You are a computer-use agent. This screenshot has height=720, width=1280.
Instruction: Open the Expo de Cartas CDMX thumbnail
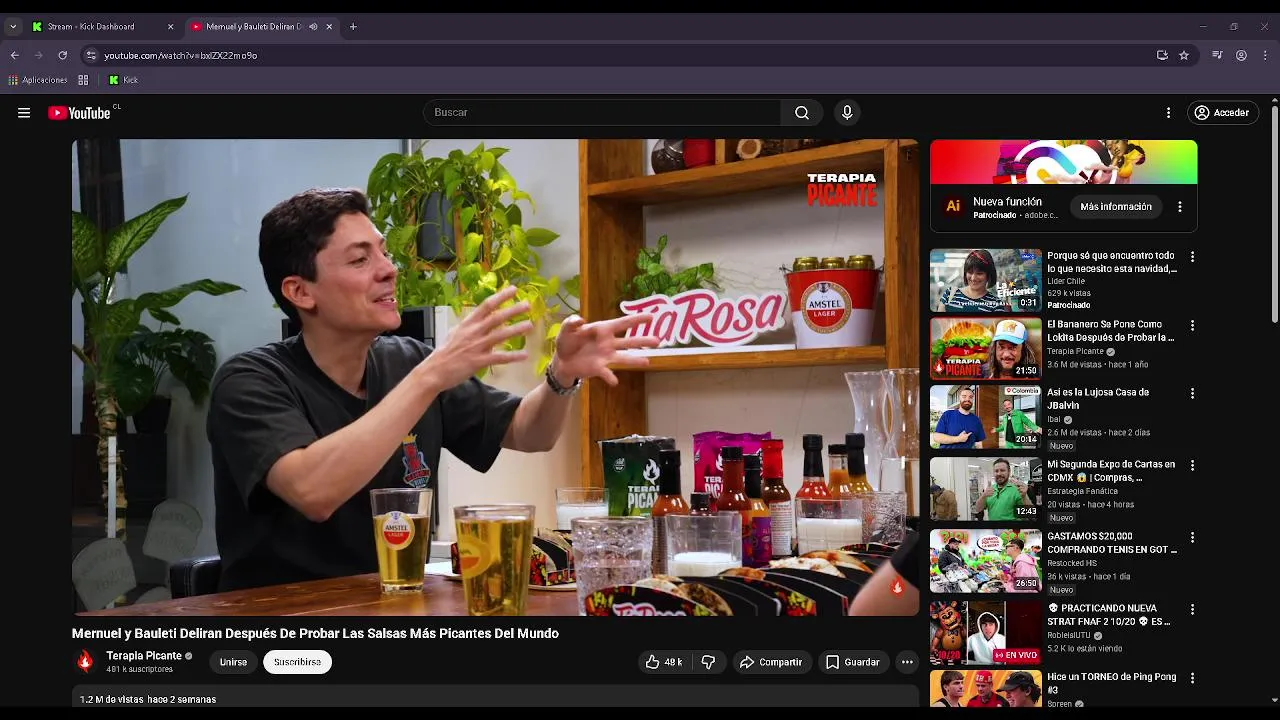coord(986,489)
